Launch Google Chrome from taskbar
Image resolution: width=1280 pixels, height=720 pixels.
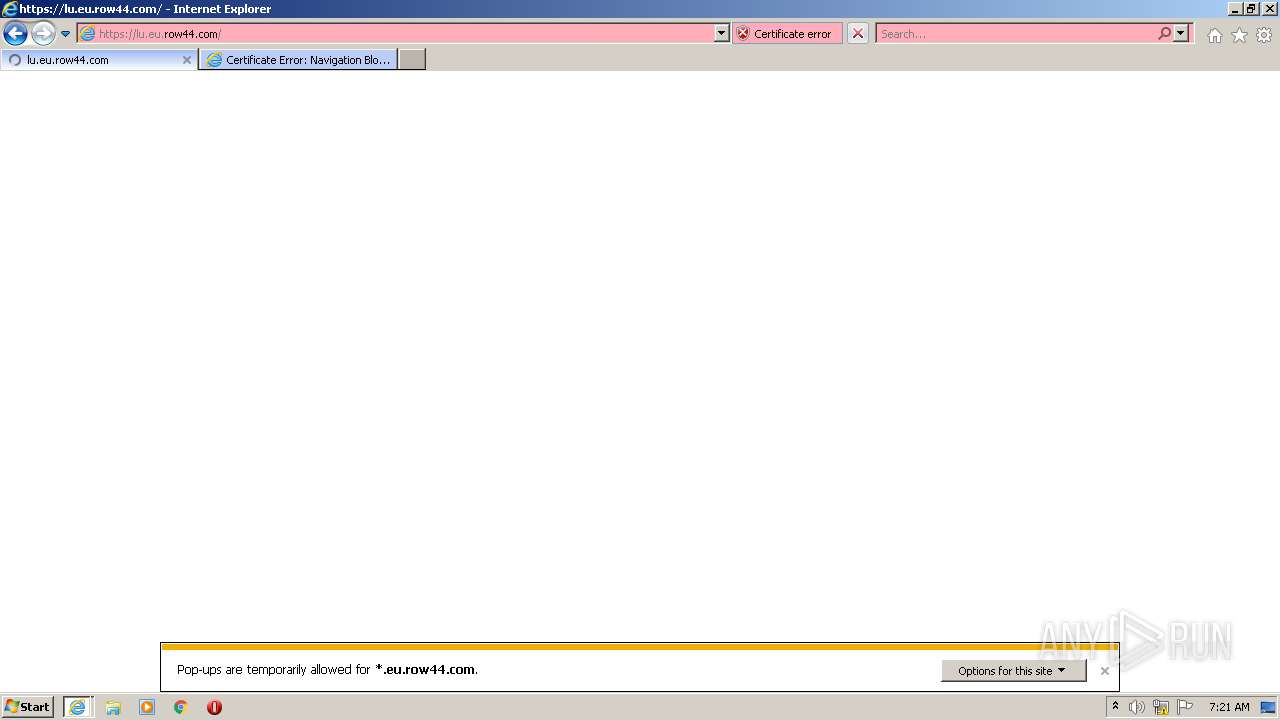point(181,707)
